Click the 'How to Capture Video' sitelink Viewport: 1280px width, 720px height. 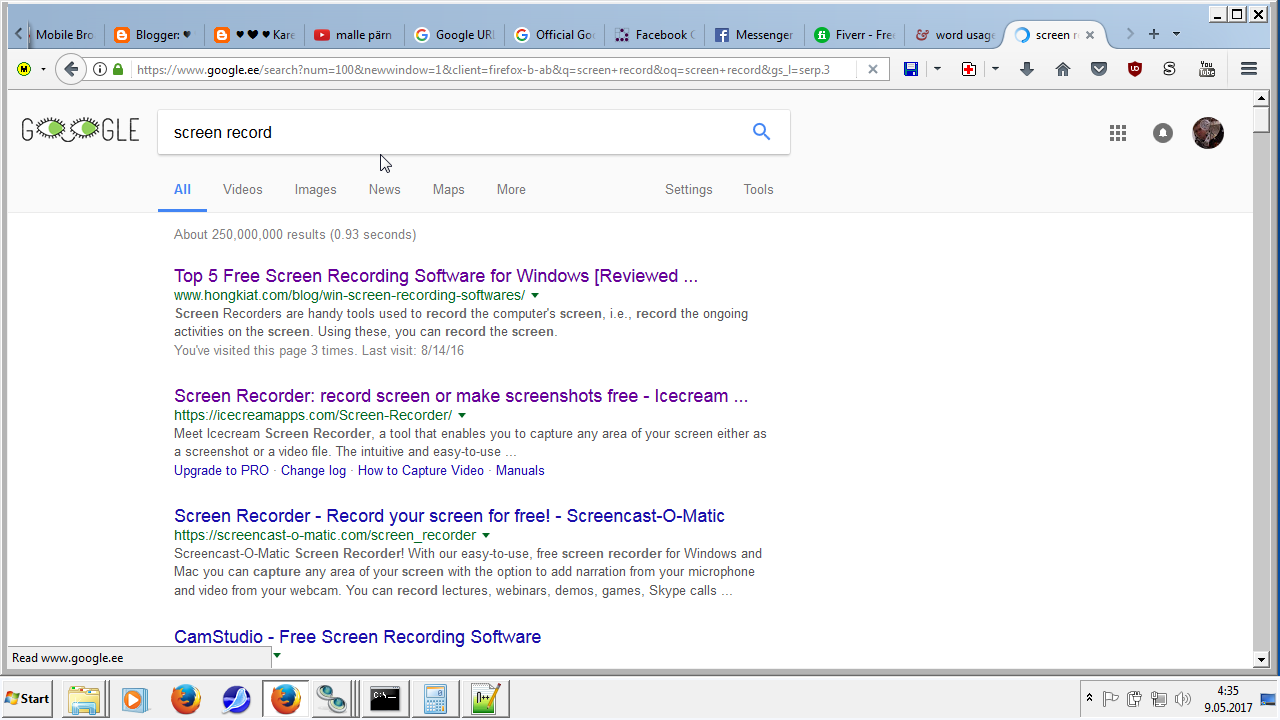(421, 470)
